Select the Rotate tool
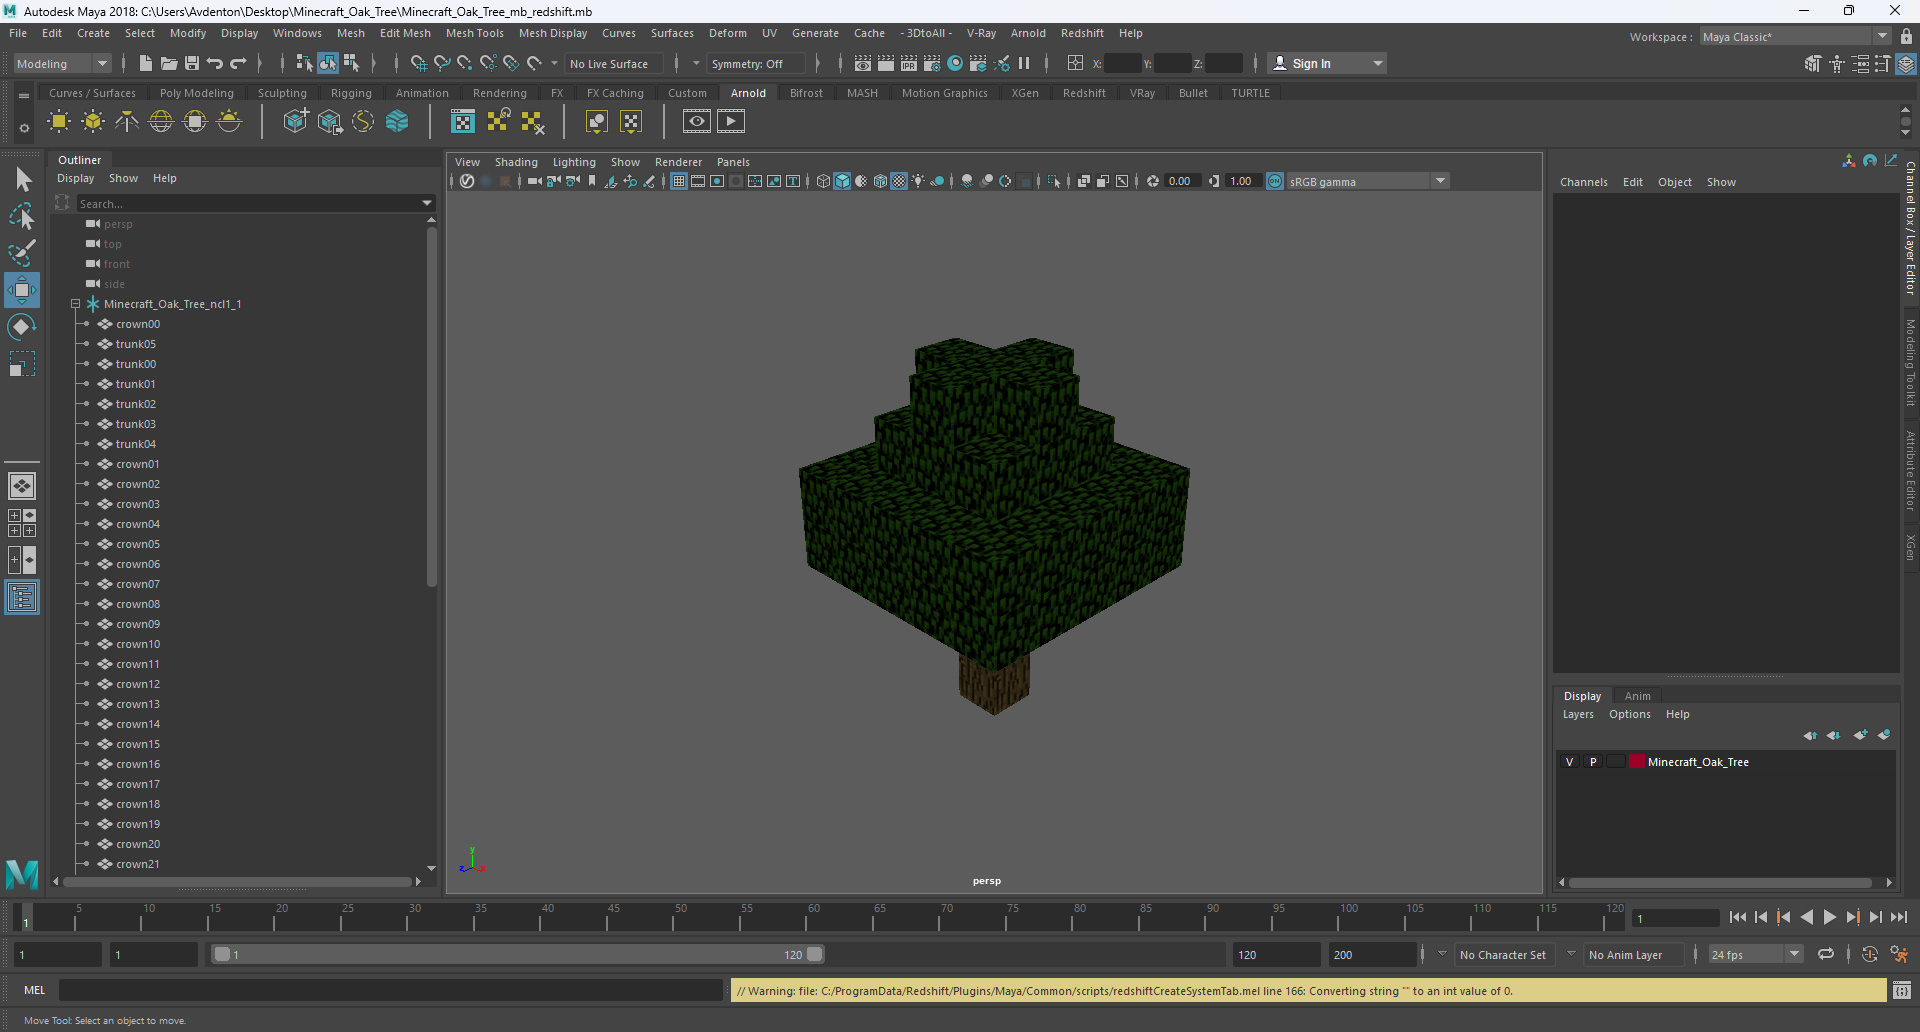 pyautogui.click(x=22, y=327)
